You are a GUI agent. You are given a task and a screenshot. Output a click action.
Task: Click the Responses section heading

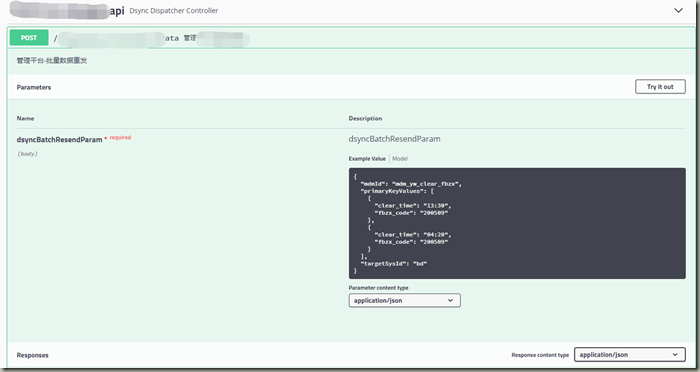pos(33,355)
